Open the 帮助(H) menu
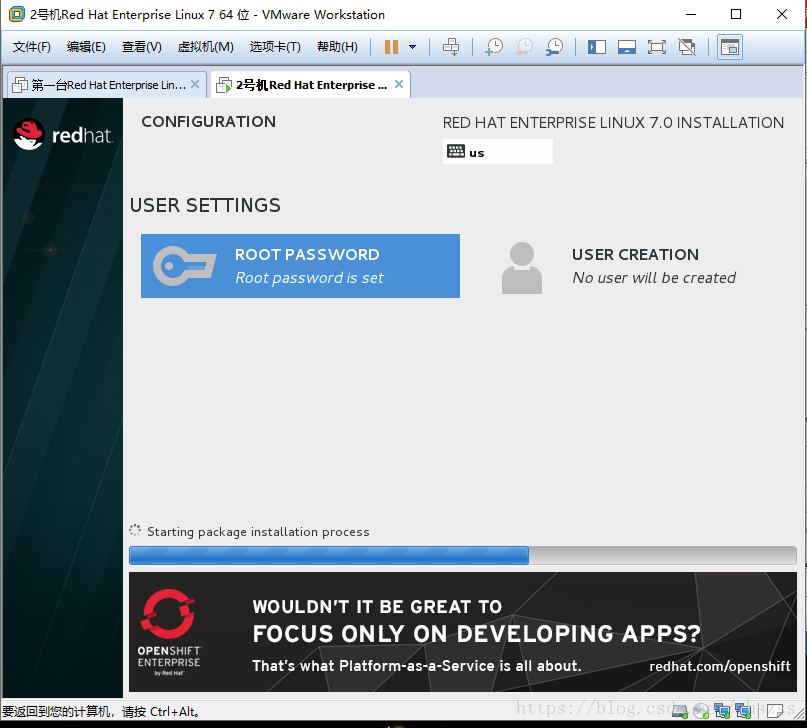This screenshot has height=728, width=807. tap(337, 47)
